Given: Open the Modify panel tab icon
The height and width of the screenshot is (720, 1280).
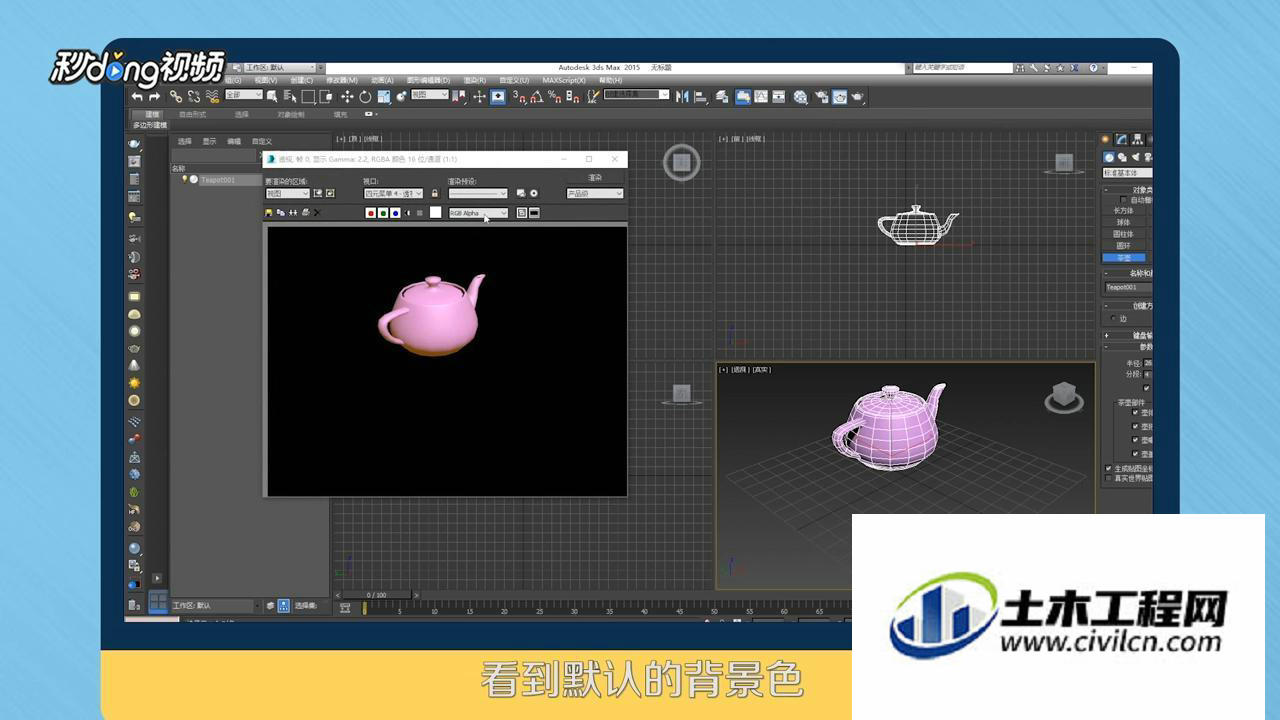Looking at the screenshot, I should (x=1120, y=139).
